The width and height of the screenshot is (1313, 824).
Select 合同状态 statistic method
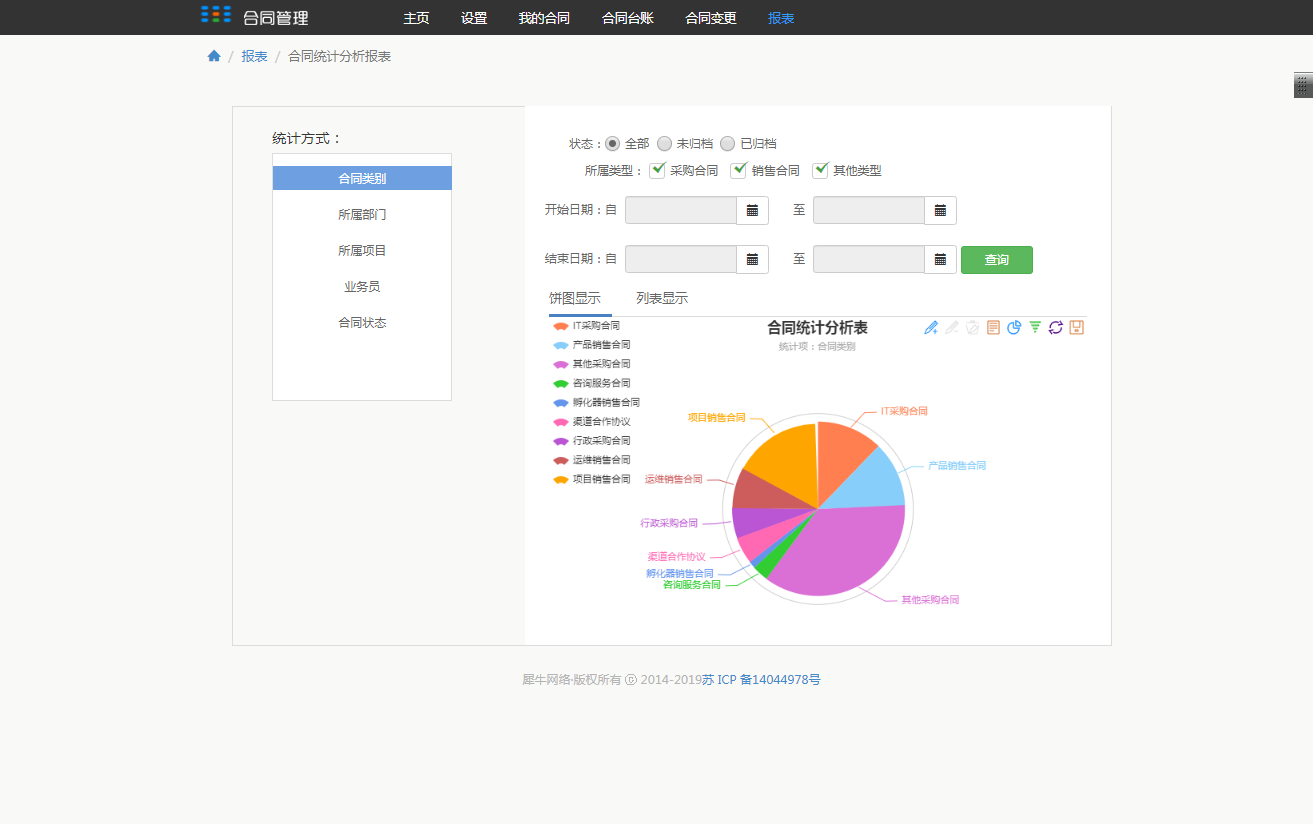[362, 322]
